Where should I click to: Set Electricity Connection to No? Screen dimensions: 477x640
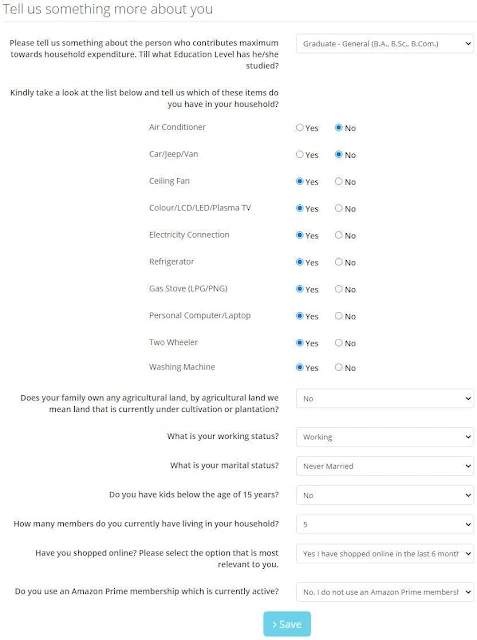point(339,235)
